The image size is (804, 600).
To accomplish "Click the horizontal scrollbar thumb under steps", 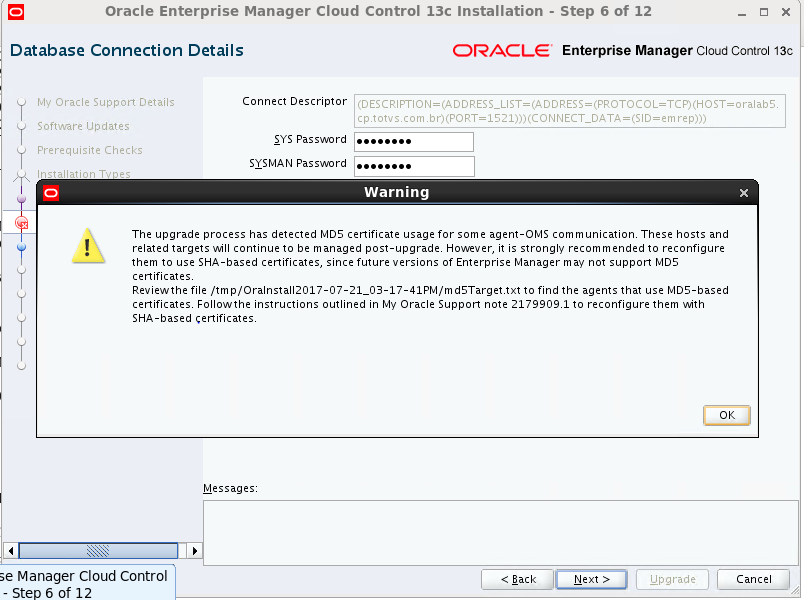I will 98,551.
